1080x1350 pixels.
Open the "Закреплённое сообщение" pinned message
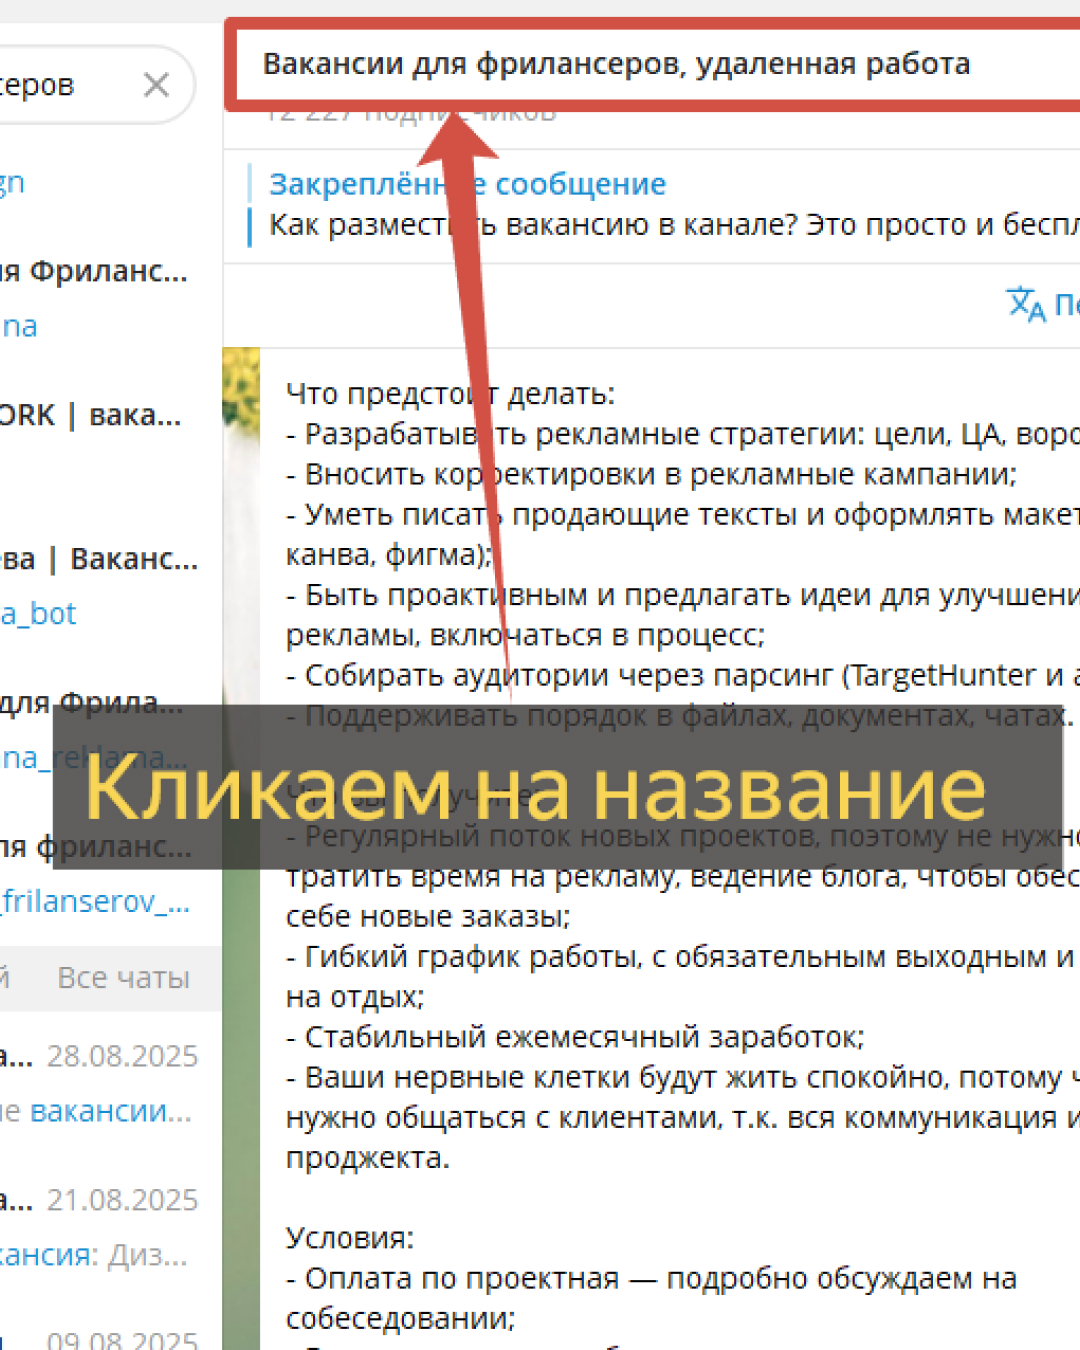point(468,184)
